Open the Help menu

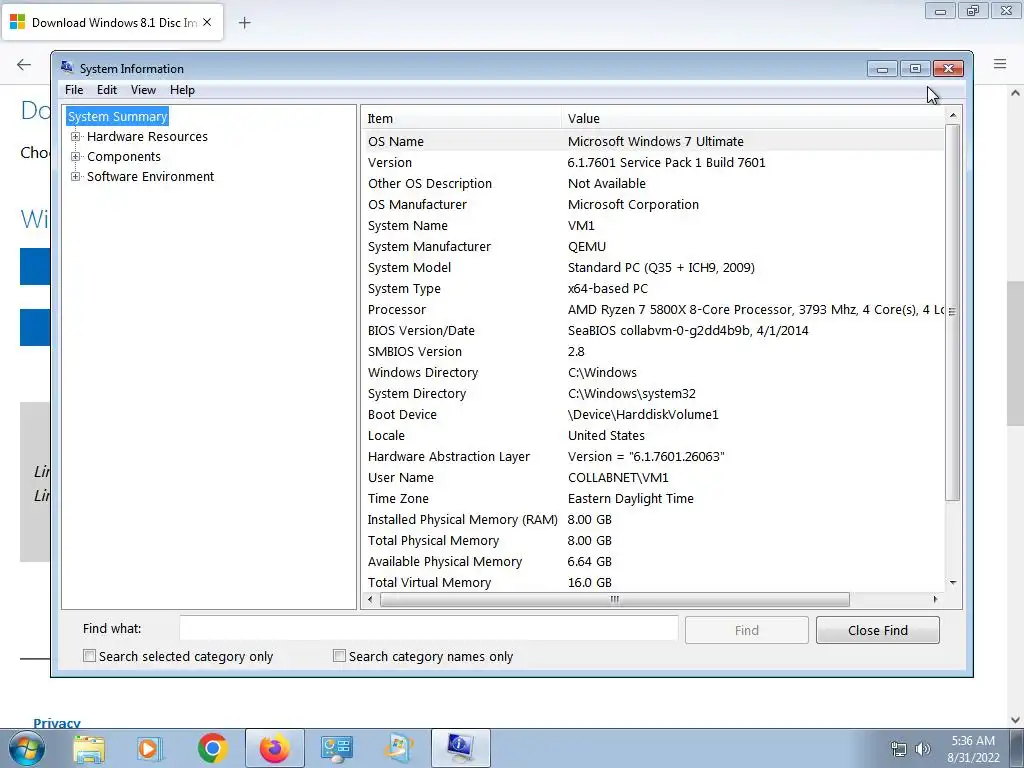tap(182, 90)
